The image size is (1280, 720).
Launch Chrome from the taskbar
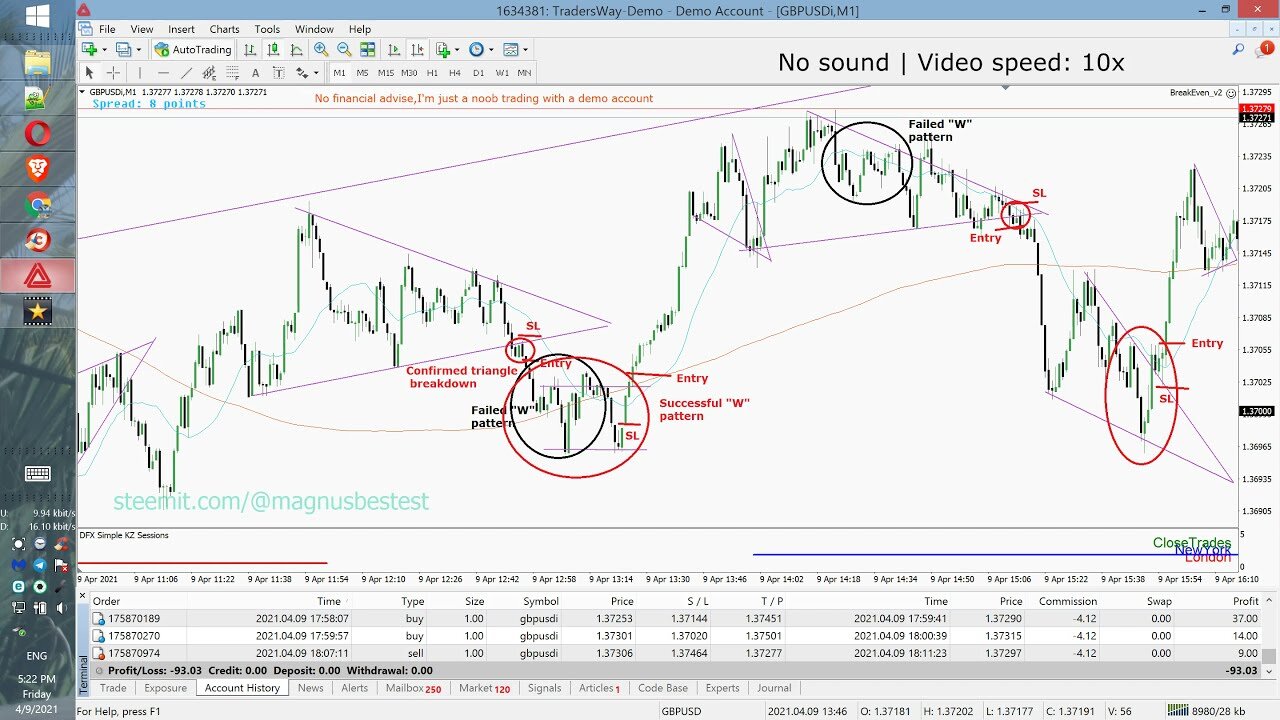click(38, 204)
